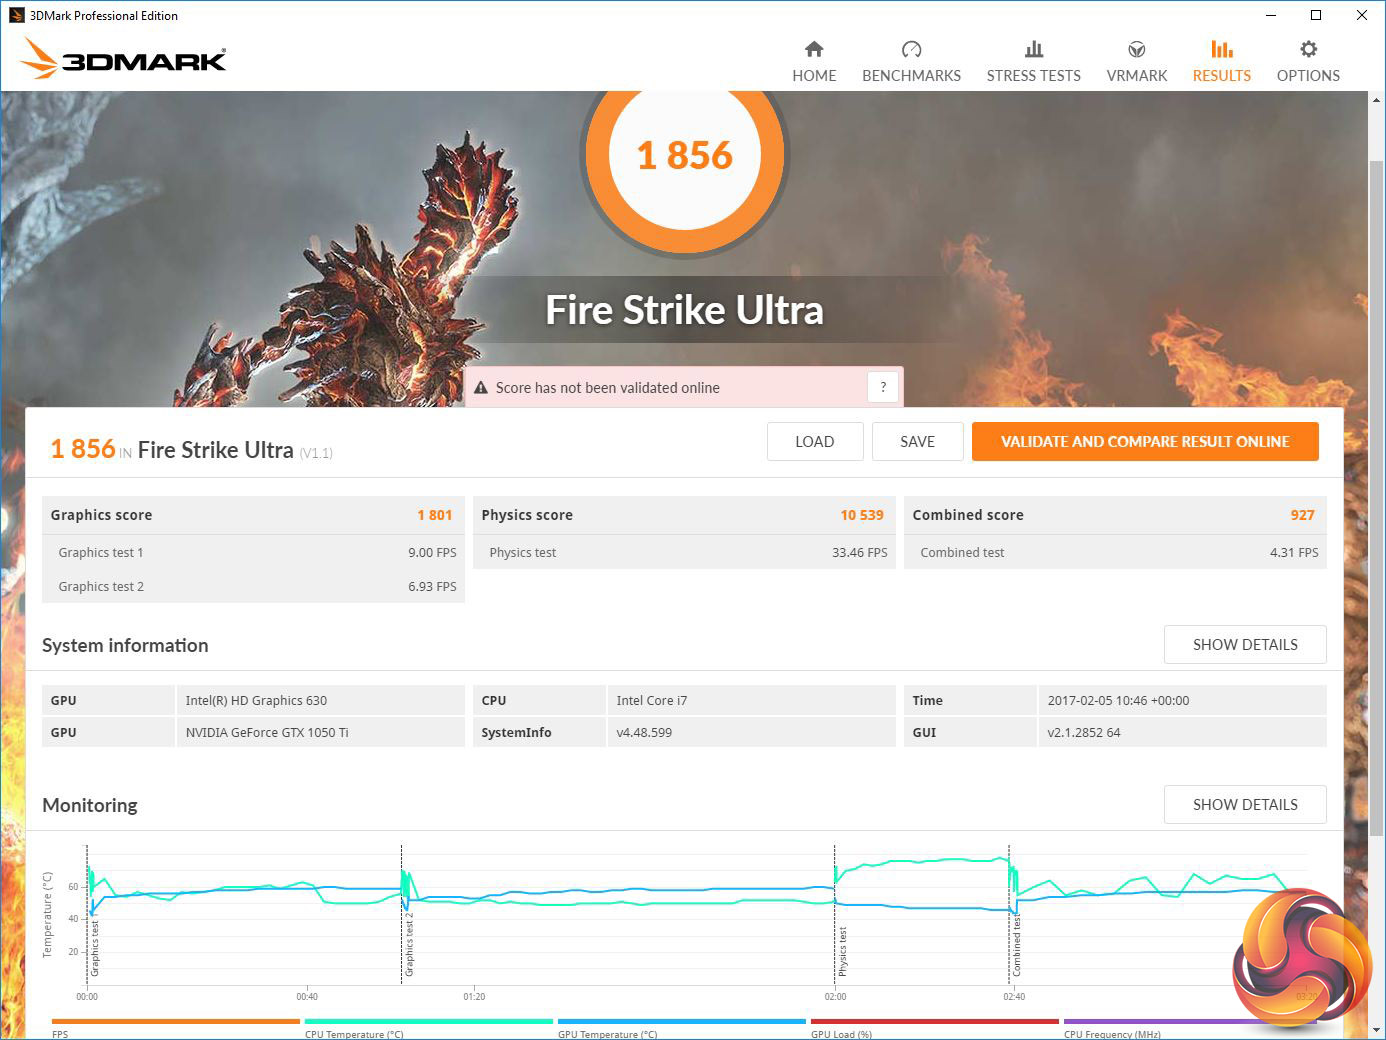Click the 3DMark title bar app icon
1386x1040 pixels.
[x=16, y=15]
